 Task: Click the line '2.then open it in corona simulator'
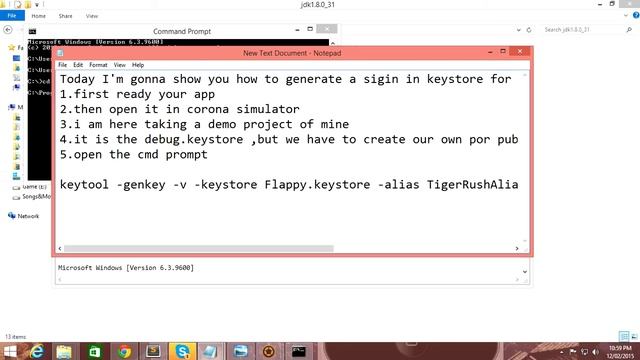click(180, 109)
